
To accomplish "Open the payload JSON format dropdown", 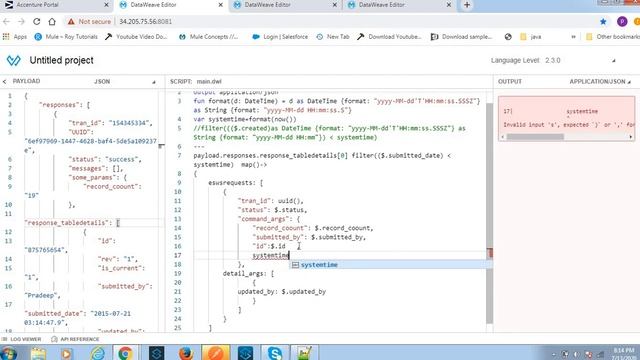I will pyautogui.click(x=124, y=82).
